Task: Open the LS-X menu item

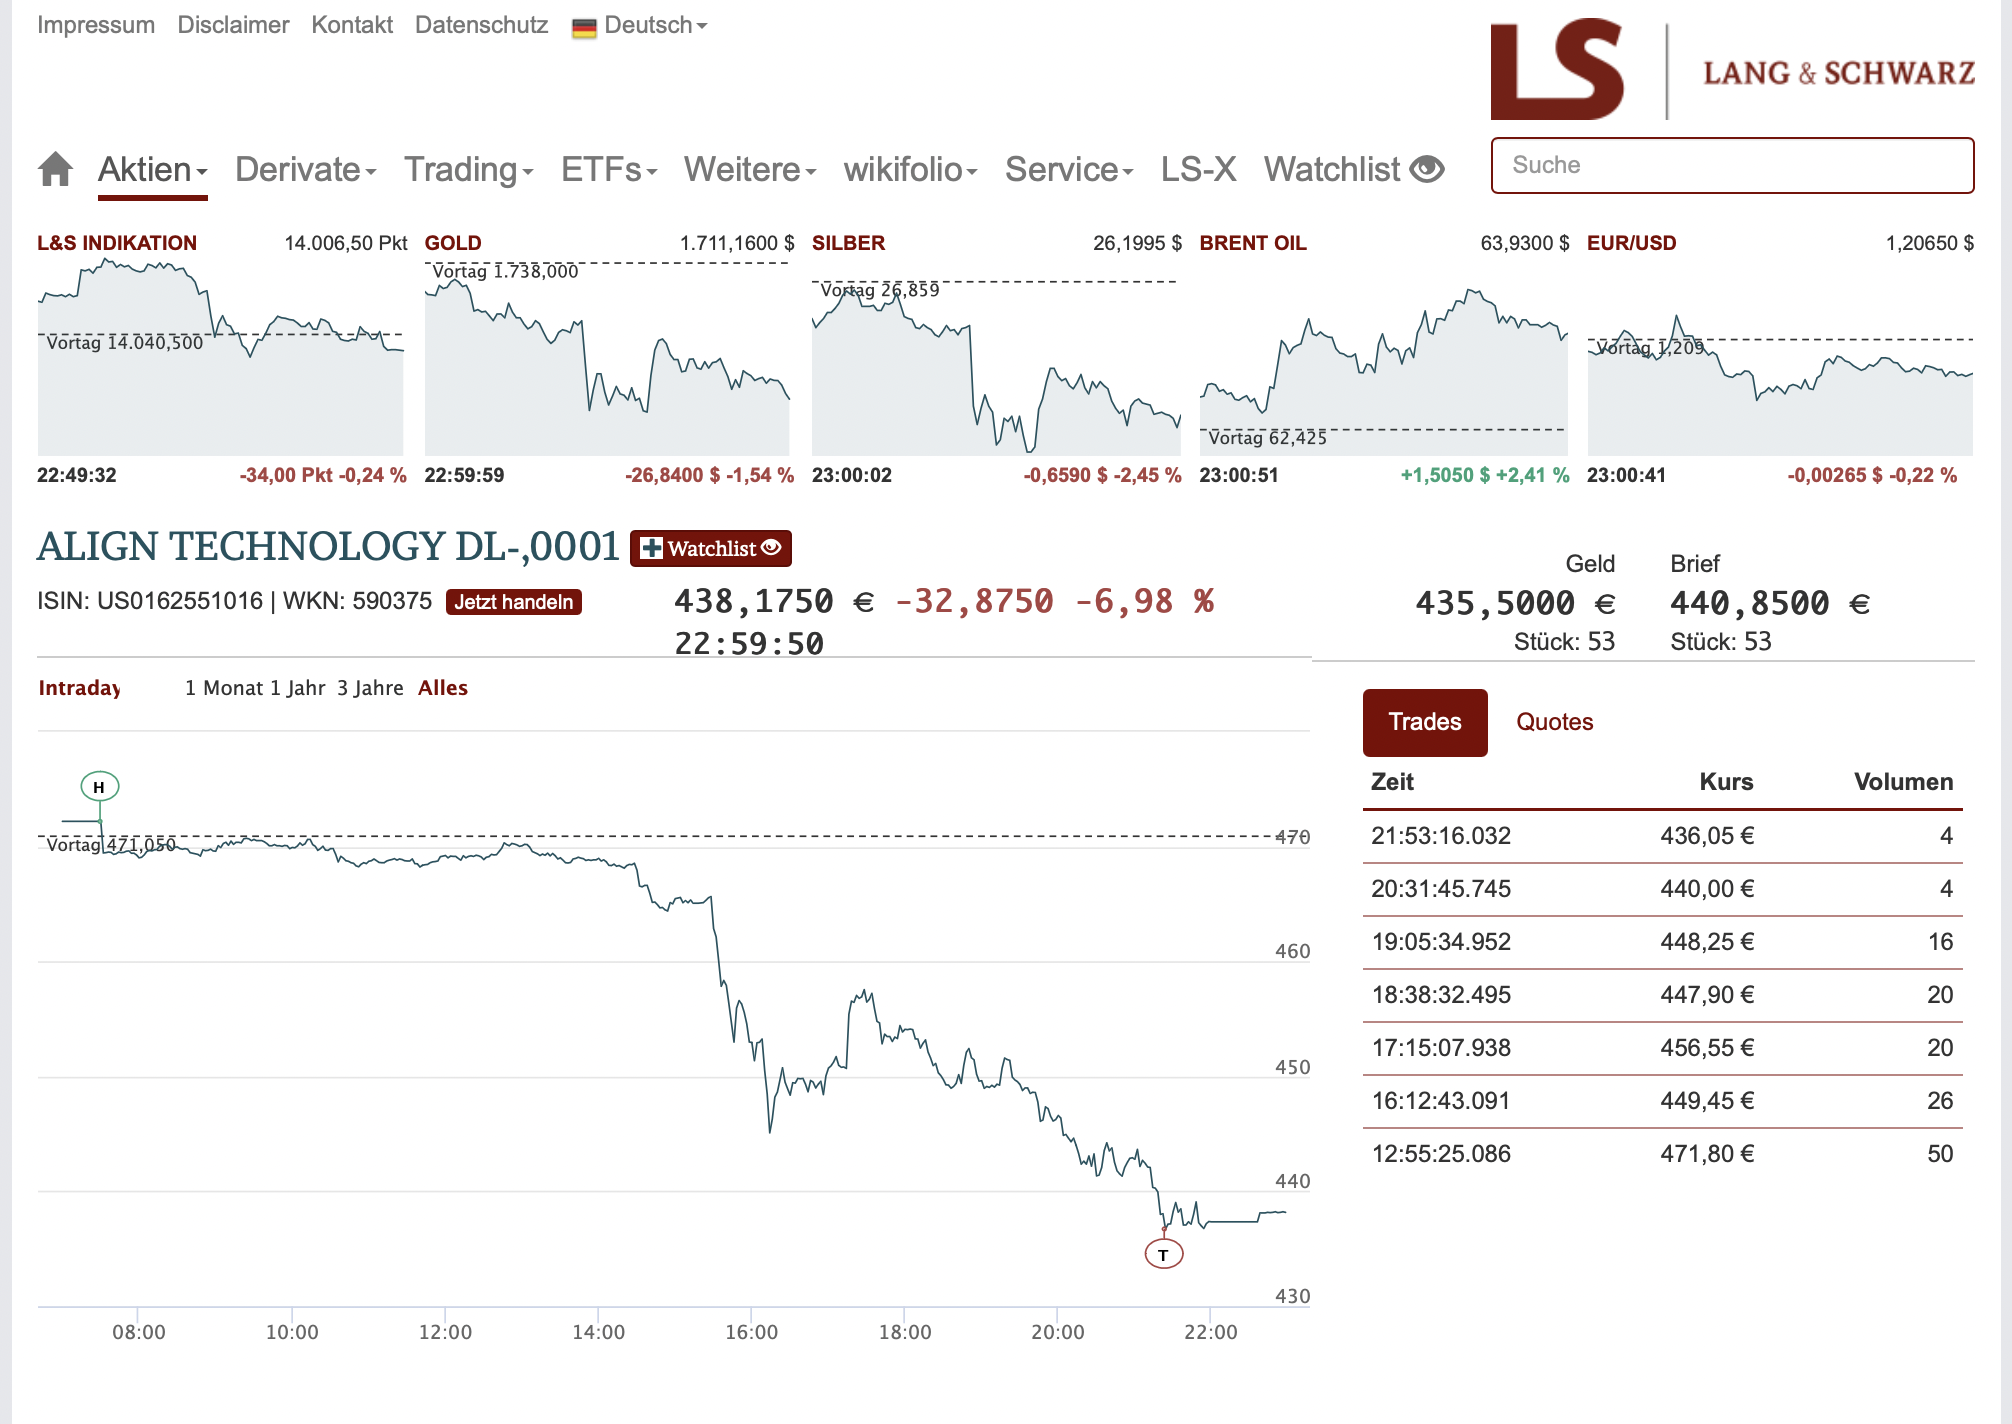Action: pos(1198,169)
